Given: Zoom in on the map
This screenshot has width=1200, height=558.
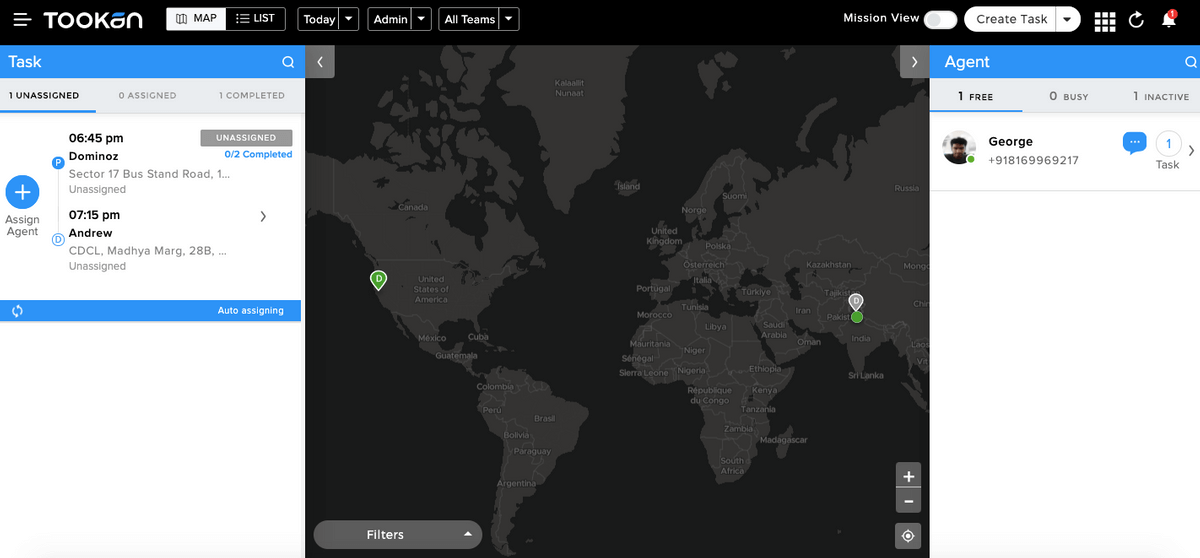Looking at the screenshot, I should tap(908, 476).
